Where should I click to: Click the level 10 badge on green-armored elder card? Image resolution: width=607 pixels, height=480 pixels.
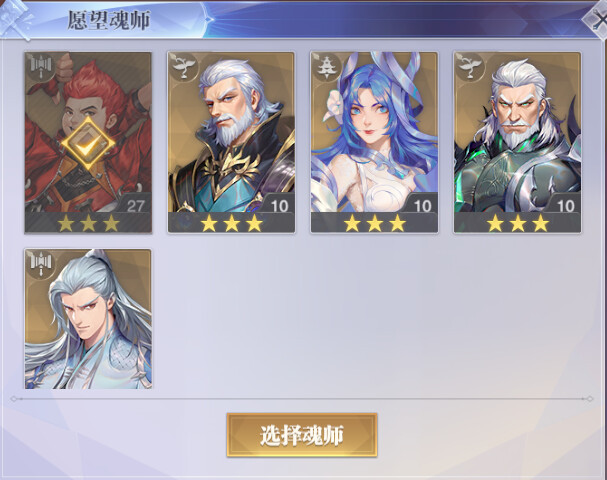565,206
